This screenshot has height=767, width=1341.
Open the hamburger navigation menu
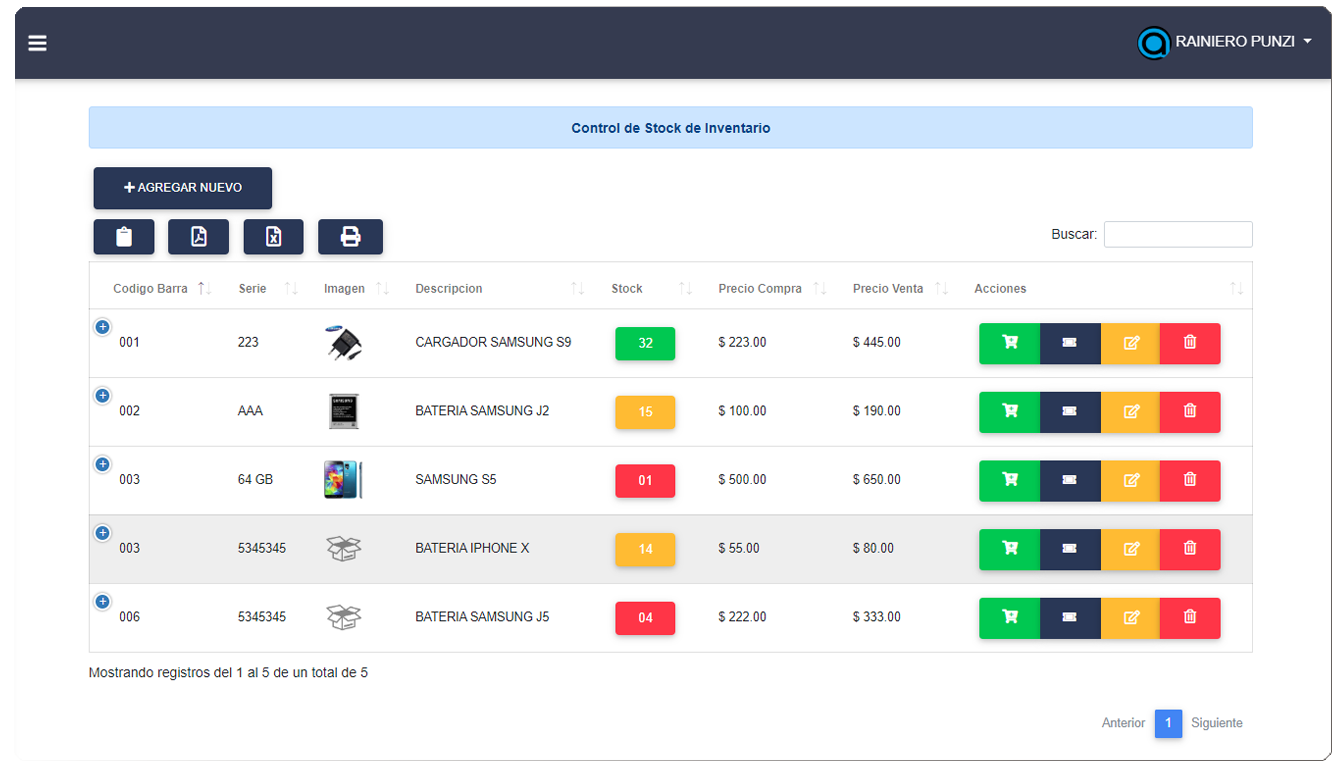(x=37, y=42)
